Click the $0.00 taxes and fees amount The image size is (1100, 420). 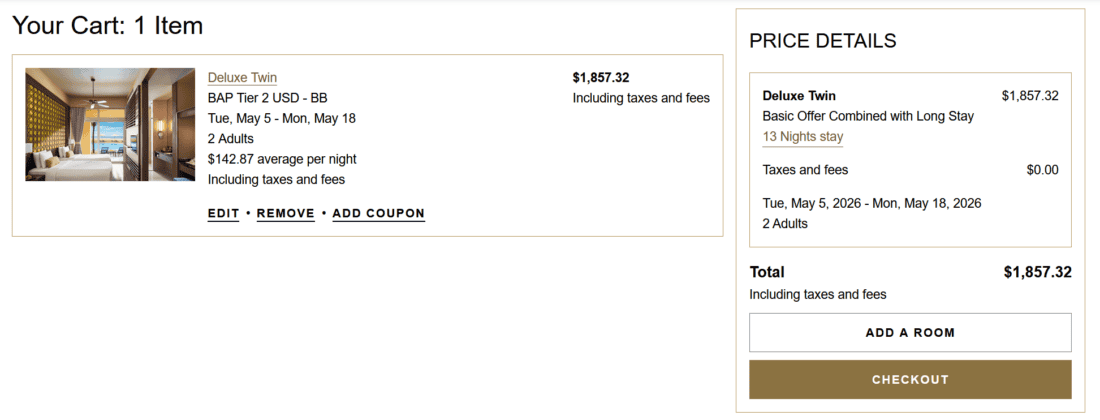(x=1042, y=170)
